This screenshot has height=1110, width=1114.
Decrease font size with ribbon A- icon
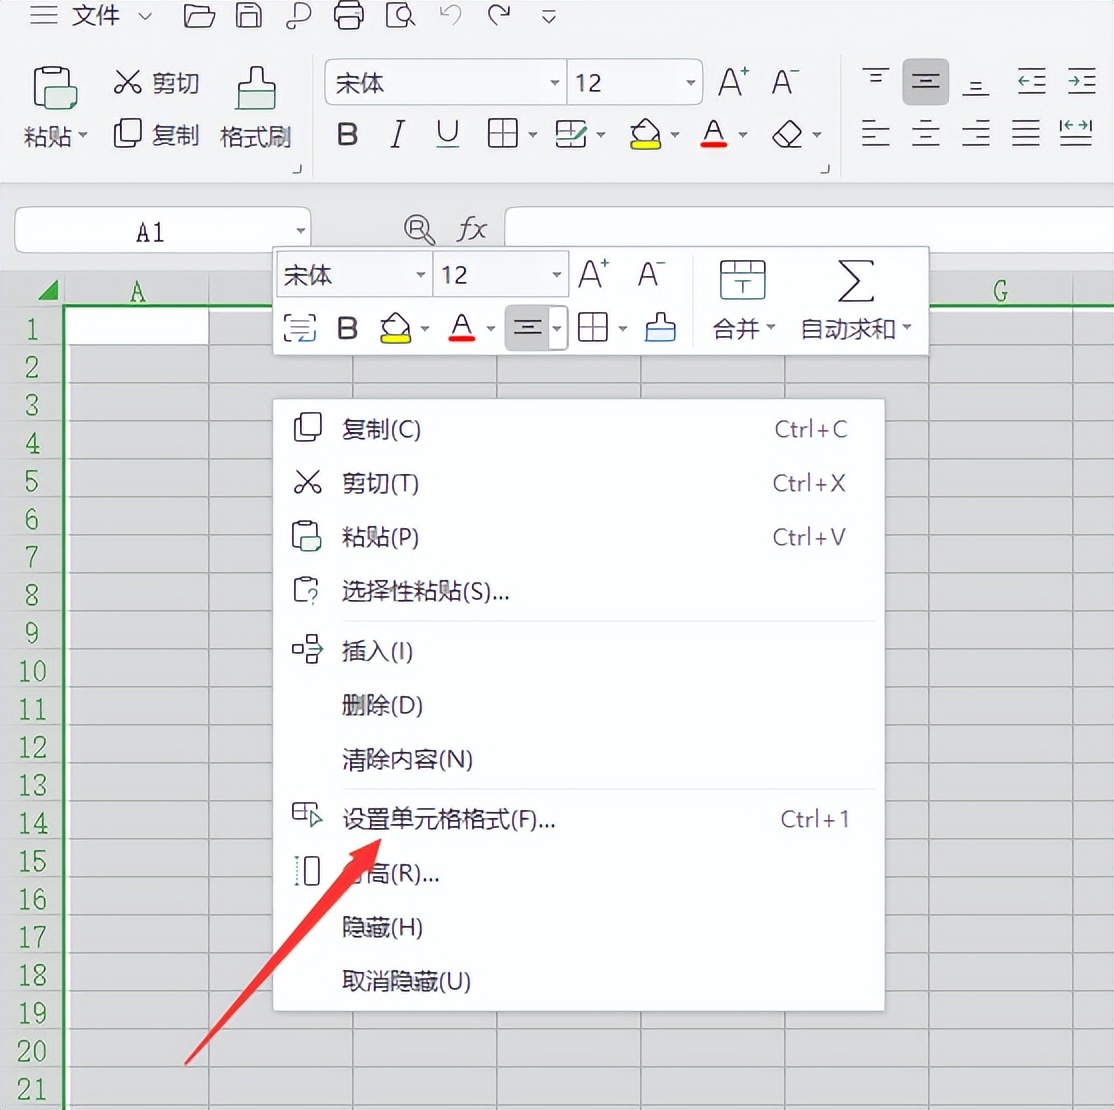(785, 82)
